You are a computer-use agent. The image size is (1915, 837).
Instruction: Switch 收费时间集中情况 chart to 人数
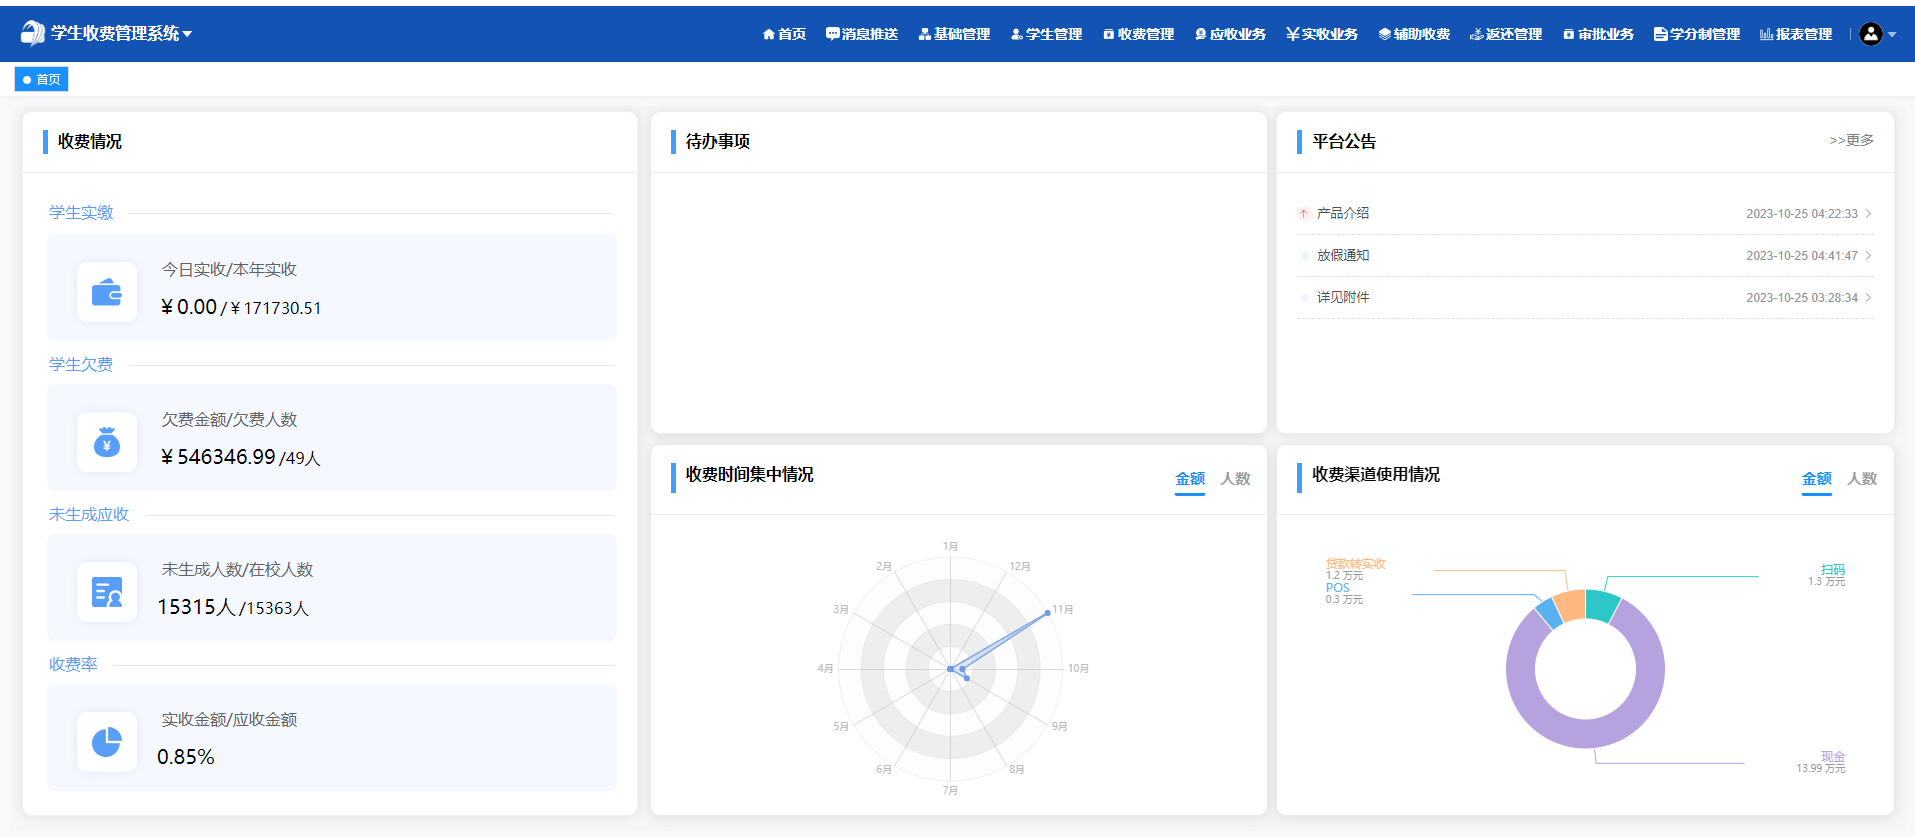coord(1236,479)
